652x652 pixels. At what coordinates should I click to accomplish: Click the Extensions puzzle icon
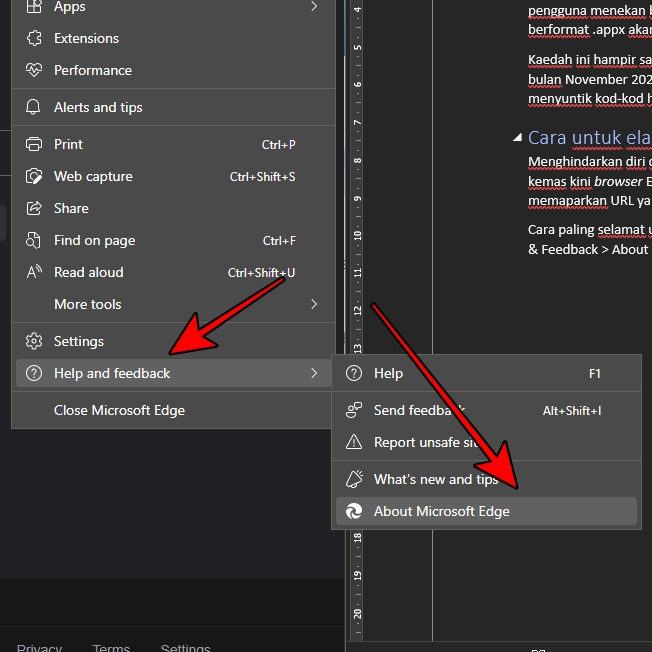(34, 38)
